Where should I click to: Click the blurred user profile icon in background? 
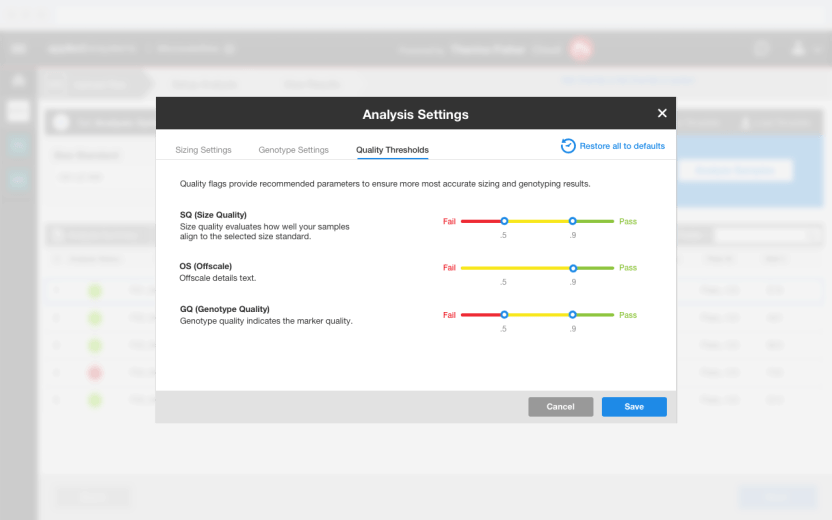798,49
